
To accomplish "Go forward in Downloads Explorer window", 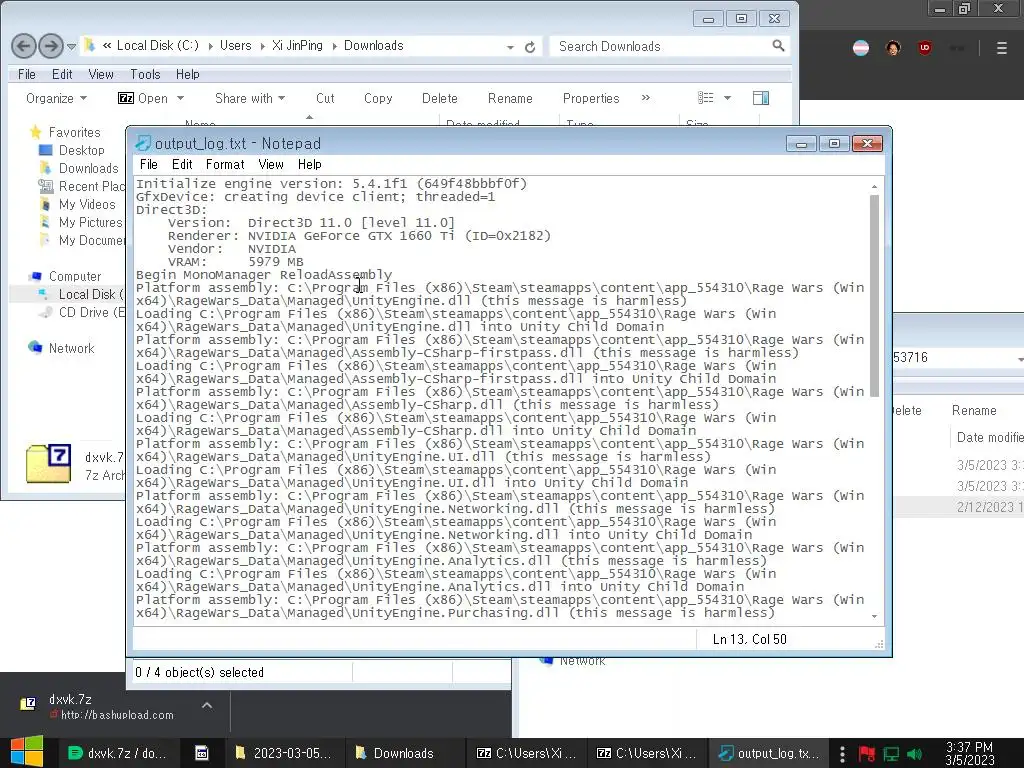I will (x=51, y=46).
